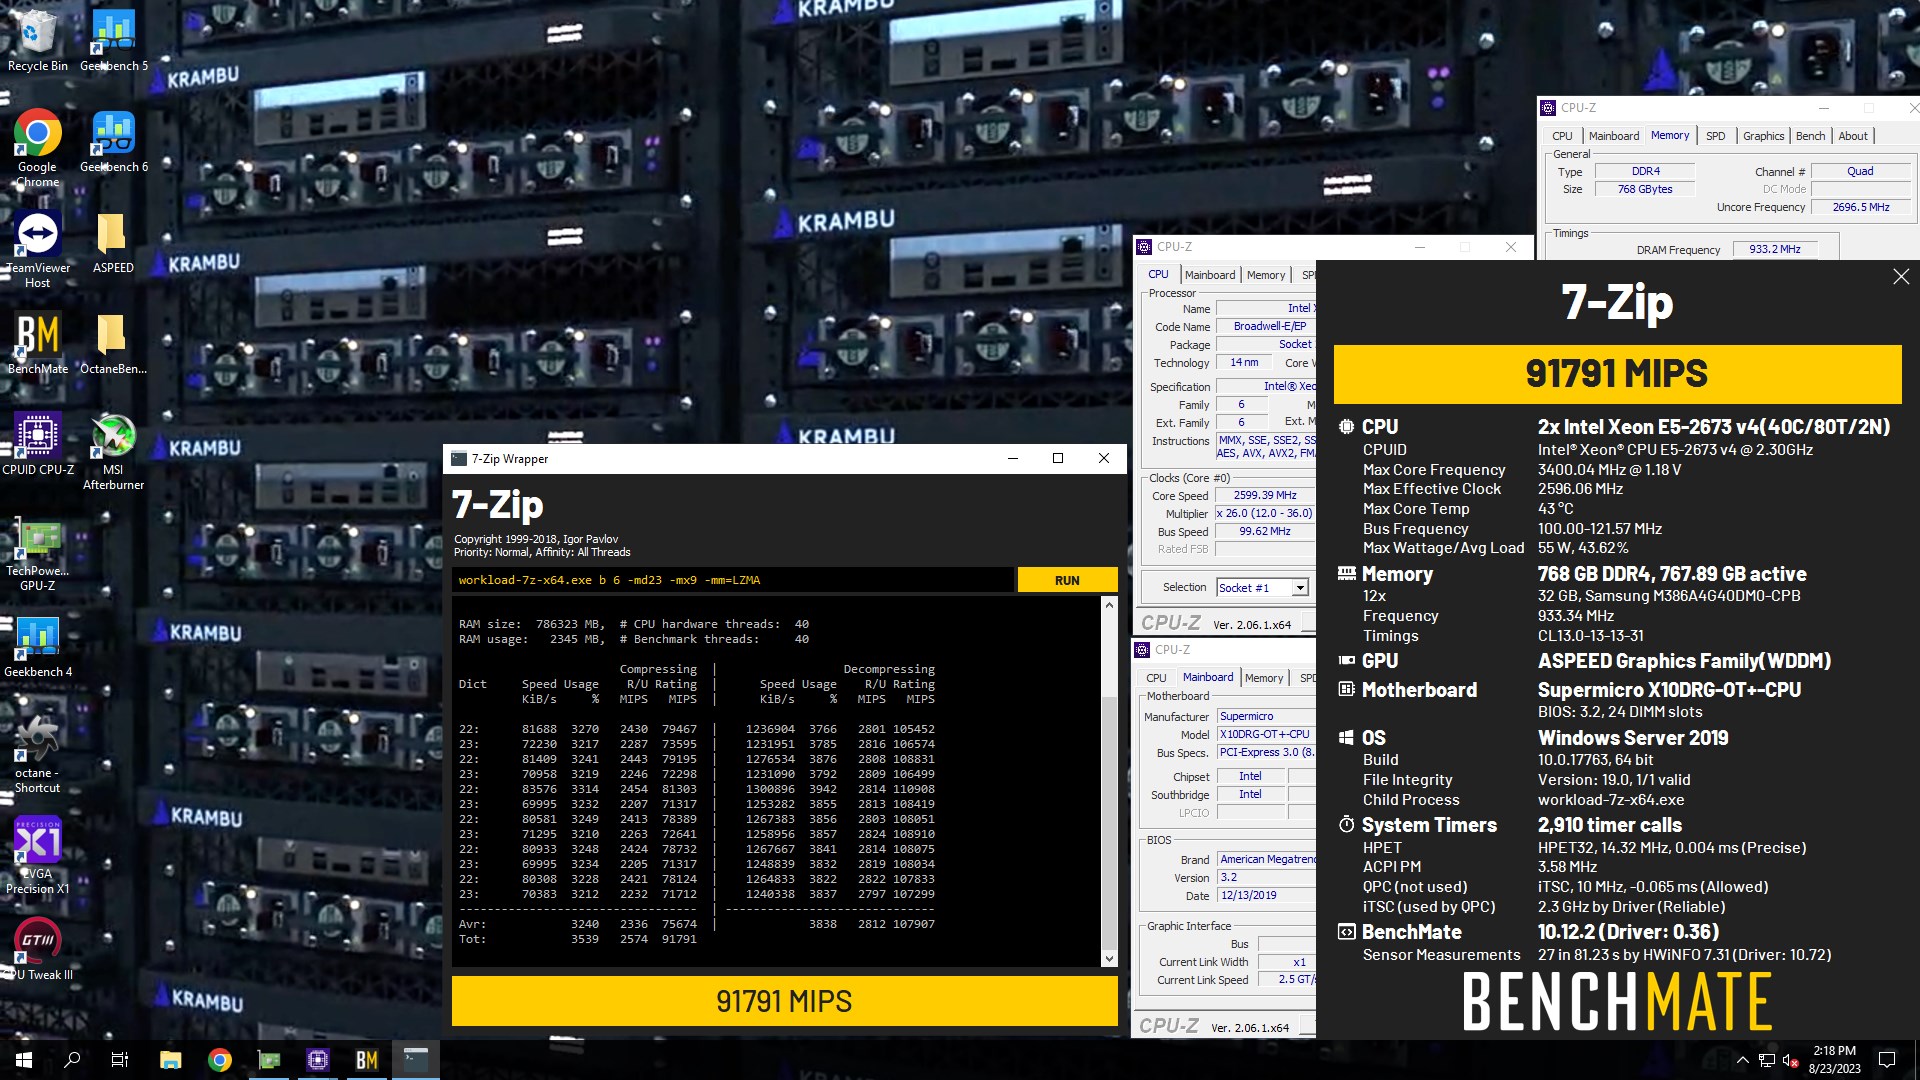Click Supermicro X10DRG-OT+-CPU motherboard text
Viewport: 1920px width, 1080px height.
(x=1669, y=690)
